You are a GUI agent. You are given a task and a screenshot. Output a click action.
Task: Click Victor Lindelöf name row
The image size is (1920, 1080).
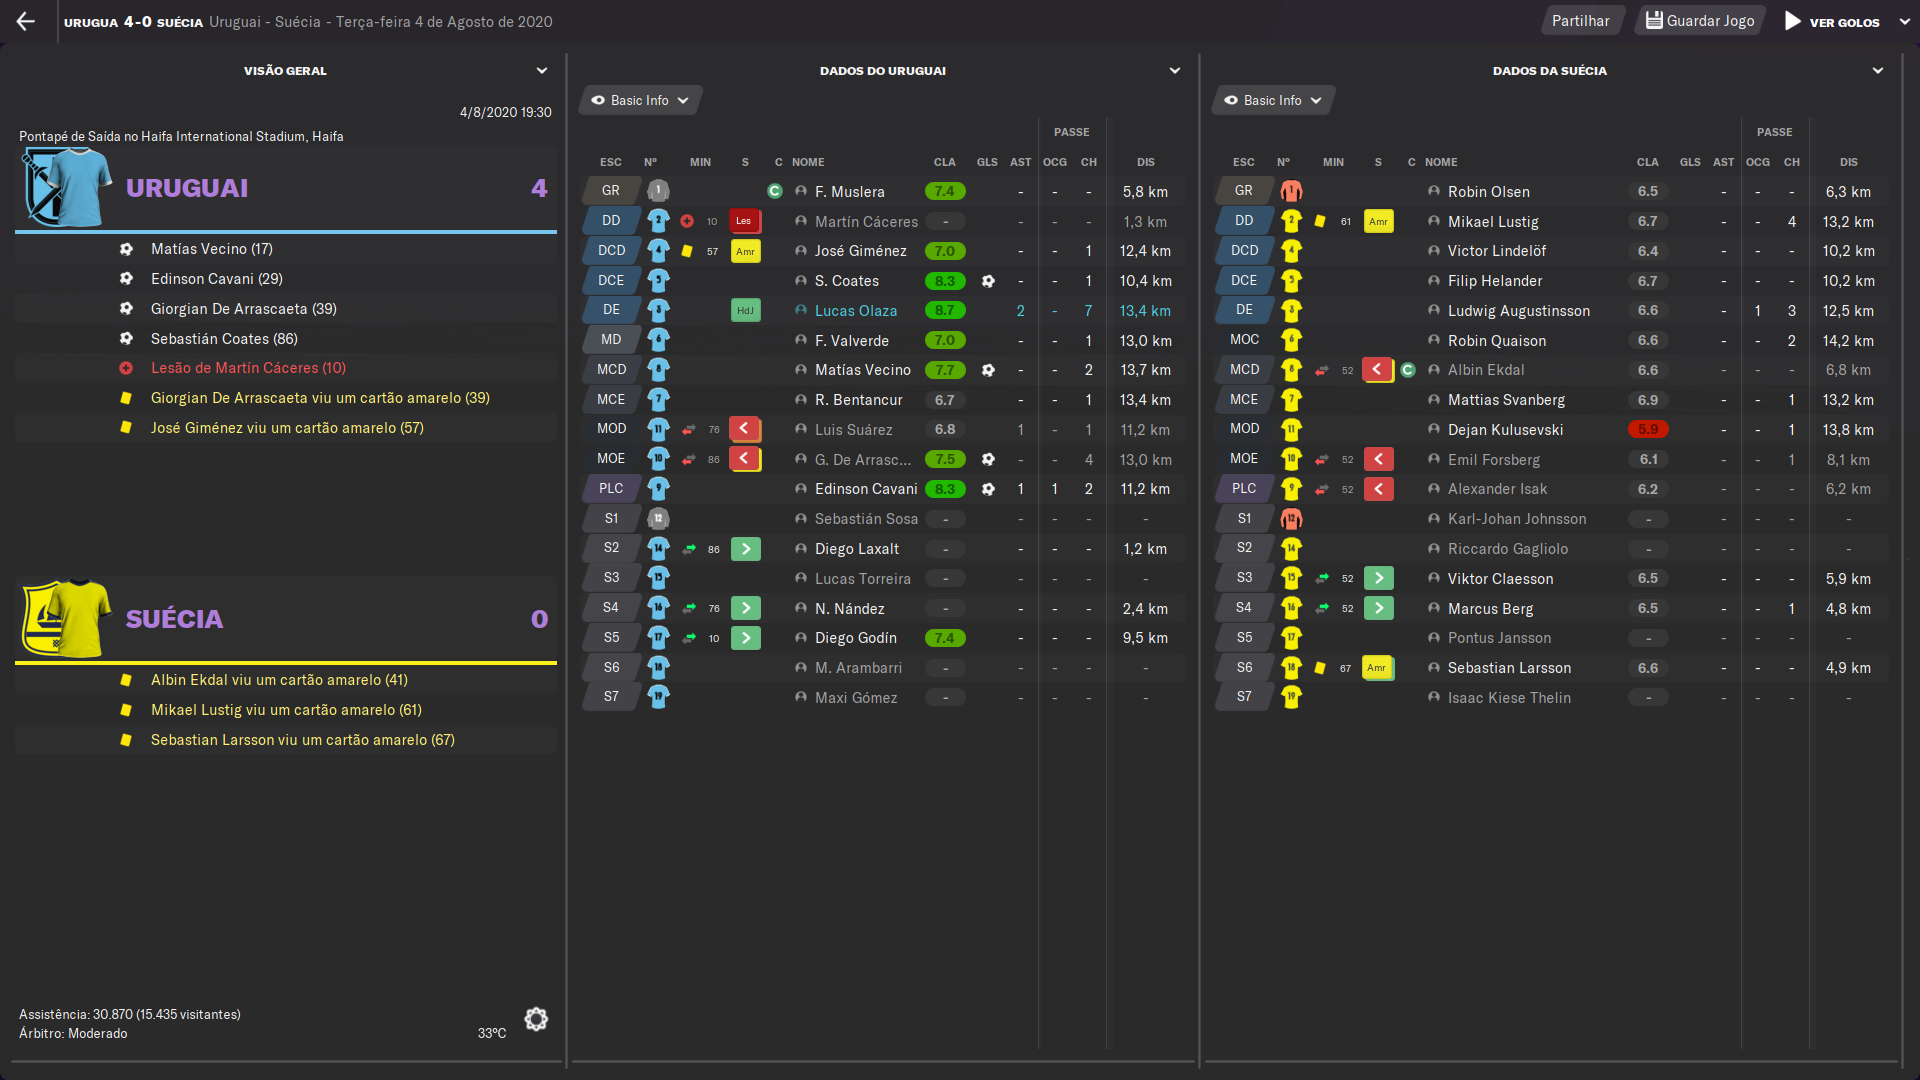(x=1496, y=251)
